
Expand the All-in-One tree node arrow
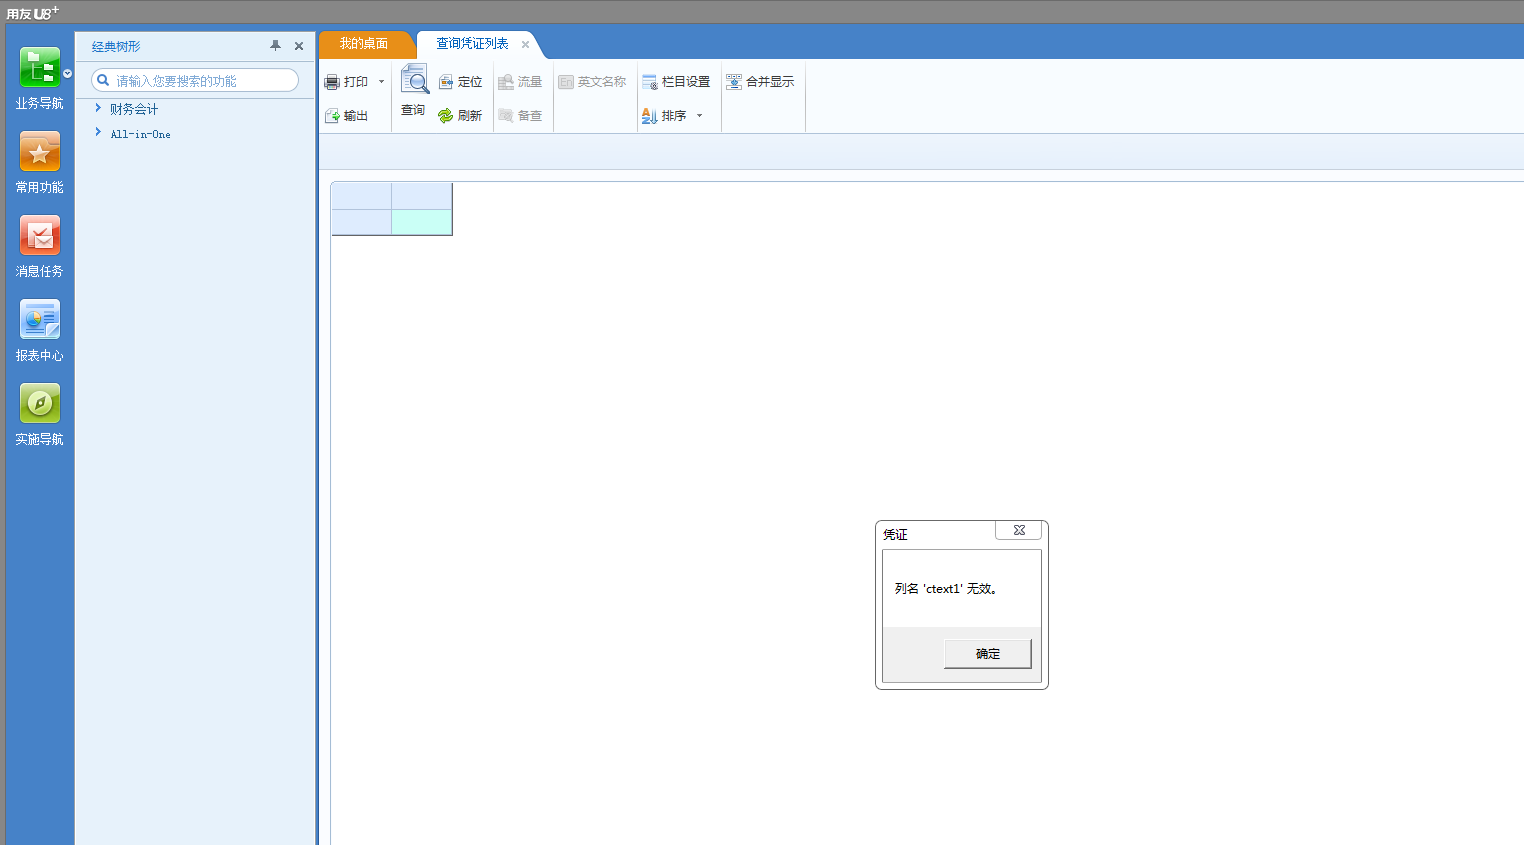click(98, 132)
